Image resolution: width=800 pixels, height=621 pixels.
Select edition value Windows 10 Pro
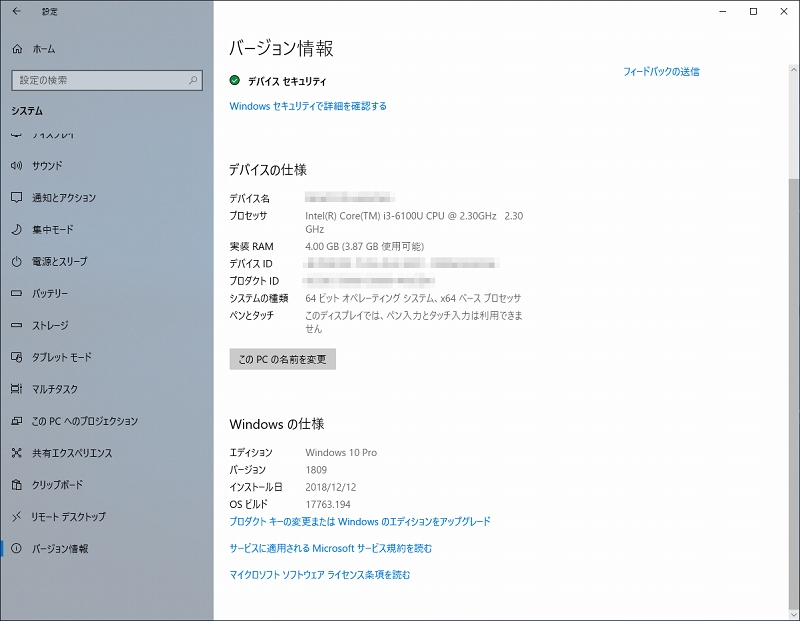(341, 453)
